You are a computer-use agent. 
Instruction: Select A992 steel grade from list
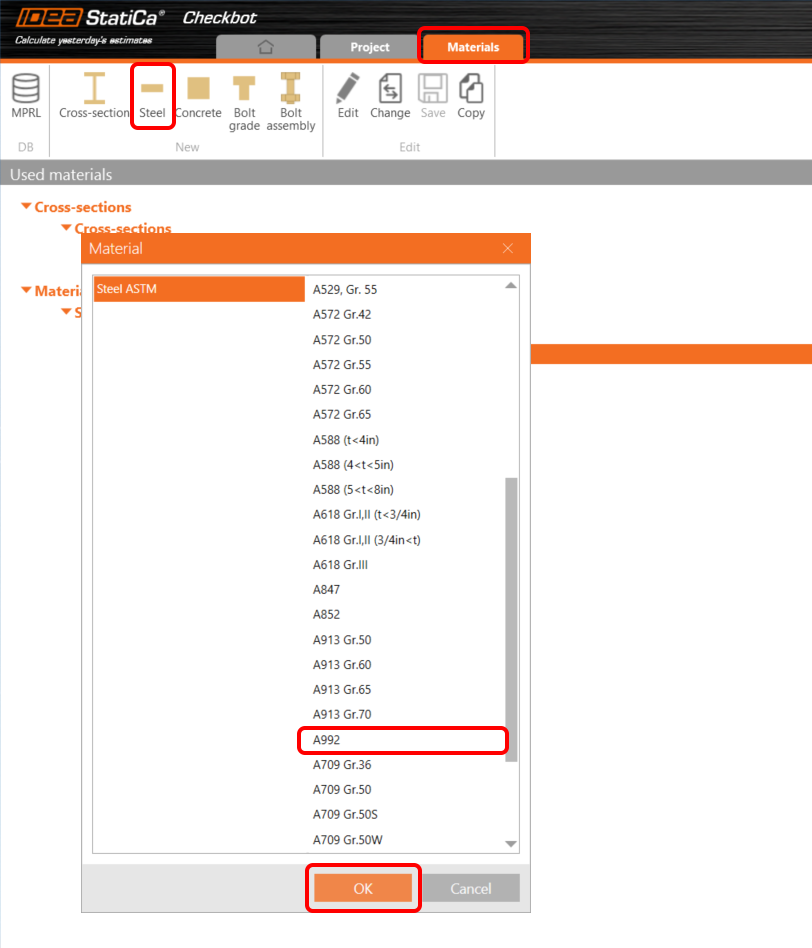403,740
